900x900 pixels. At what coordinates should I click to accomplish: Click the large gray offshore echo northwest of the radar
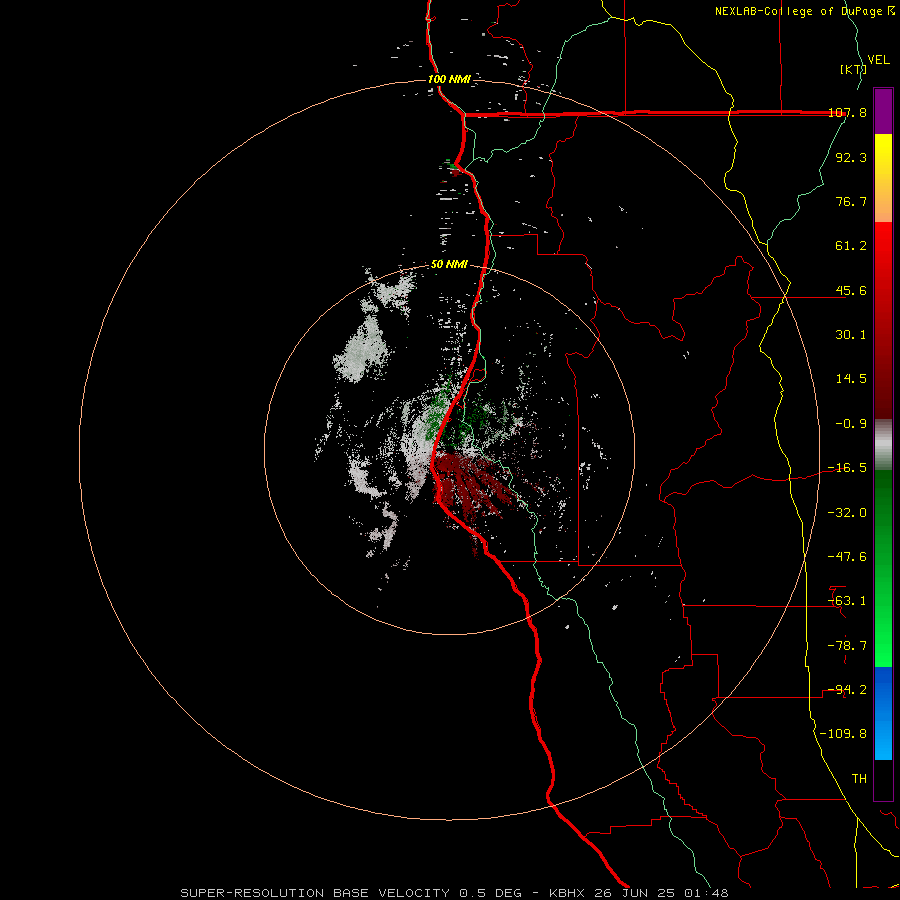(363, 349)
